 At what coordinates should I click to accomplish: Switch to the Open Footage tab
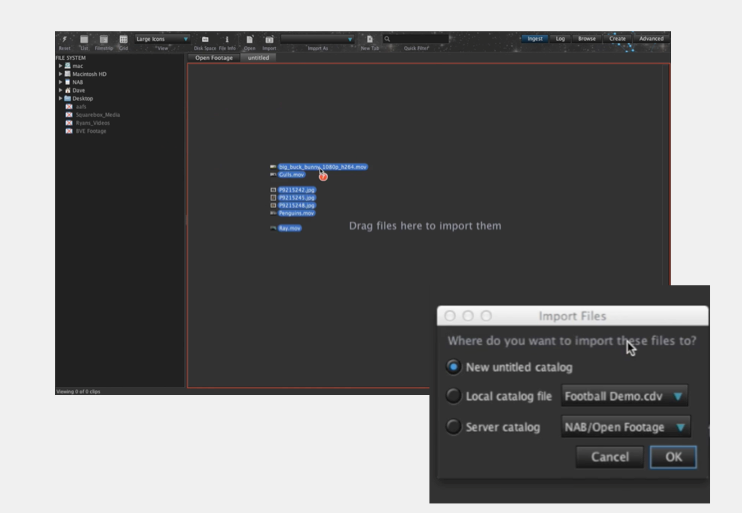click(x=214, y=58)
